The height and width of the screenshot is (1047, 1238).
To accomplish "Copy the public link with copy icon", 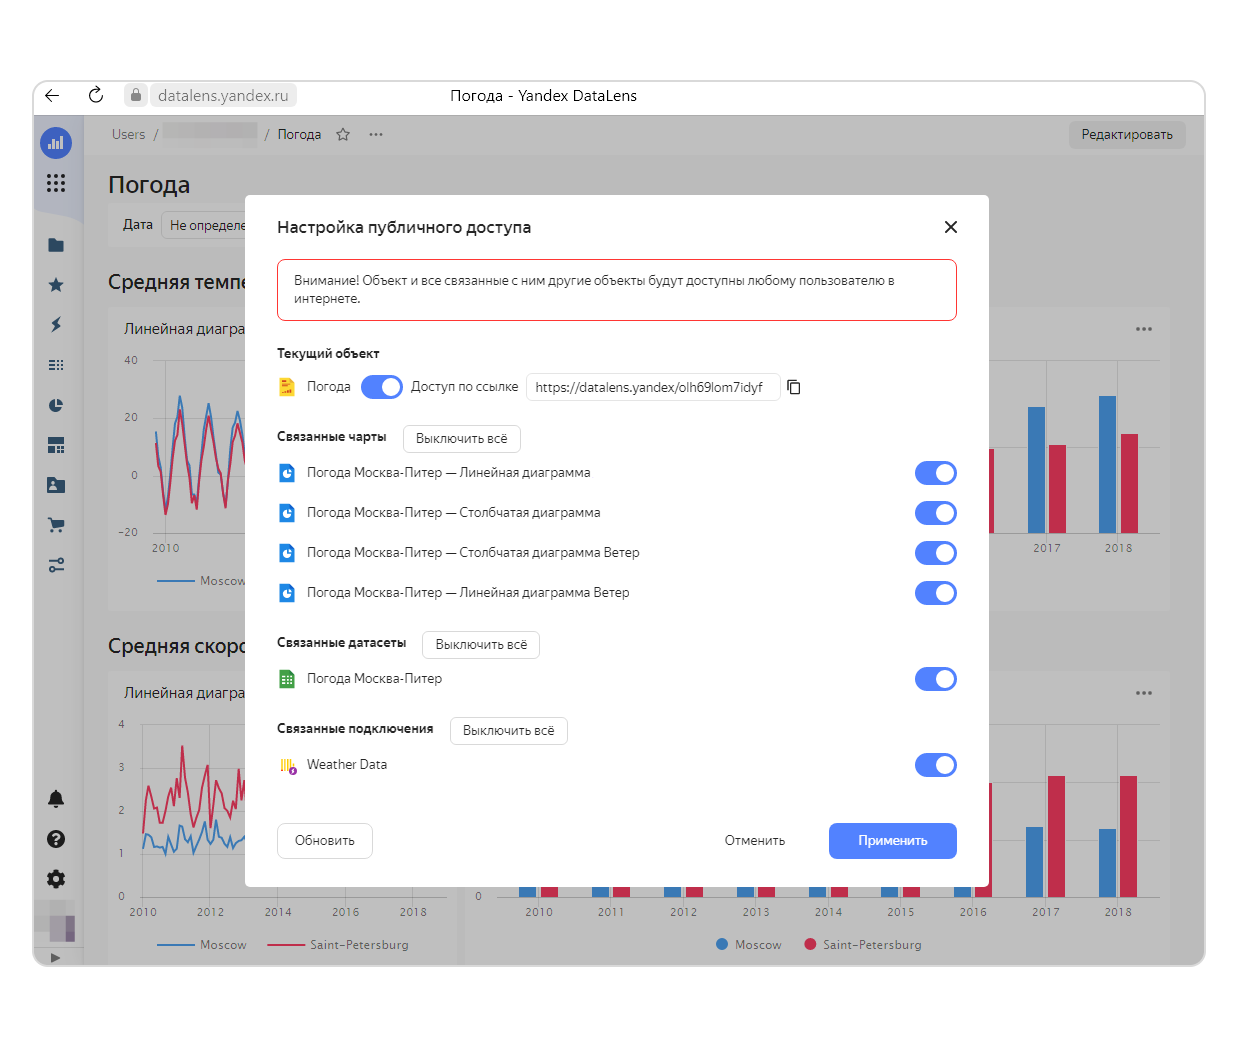I will [x=794, y=387].
